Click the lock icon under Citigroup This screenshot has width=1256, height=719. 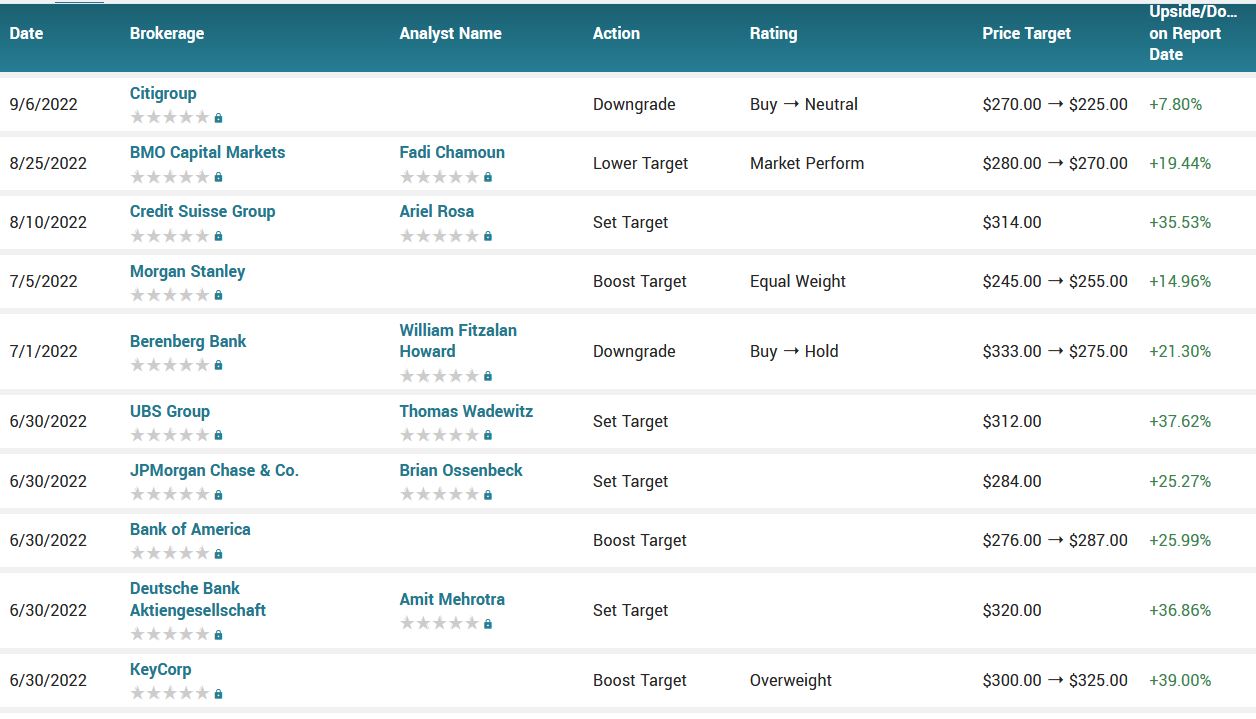click(218, 118)
